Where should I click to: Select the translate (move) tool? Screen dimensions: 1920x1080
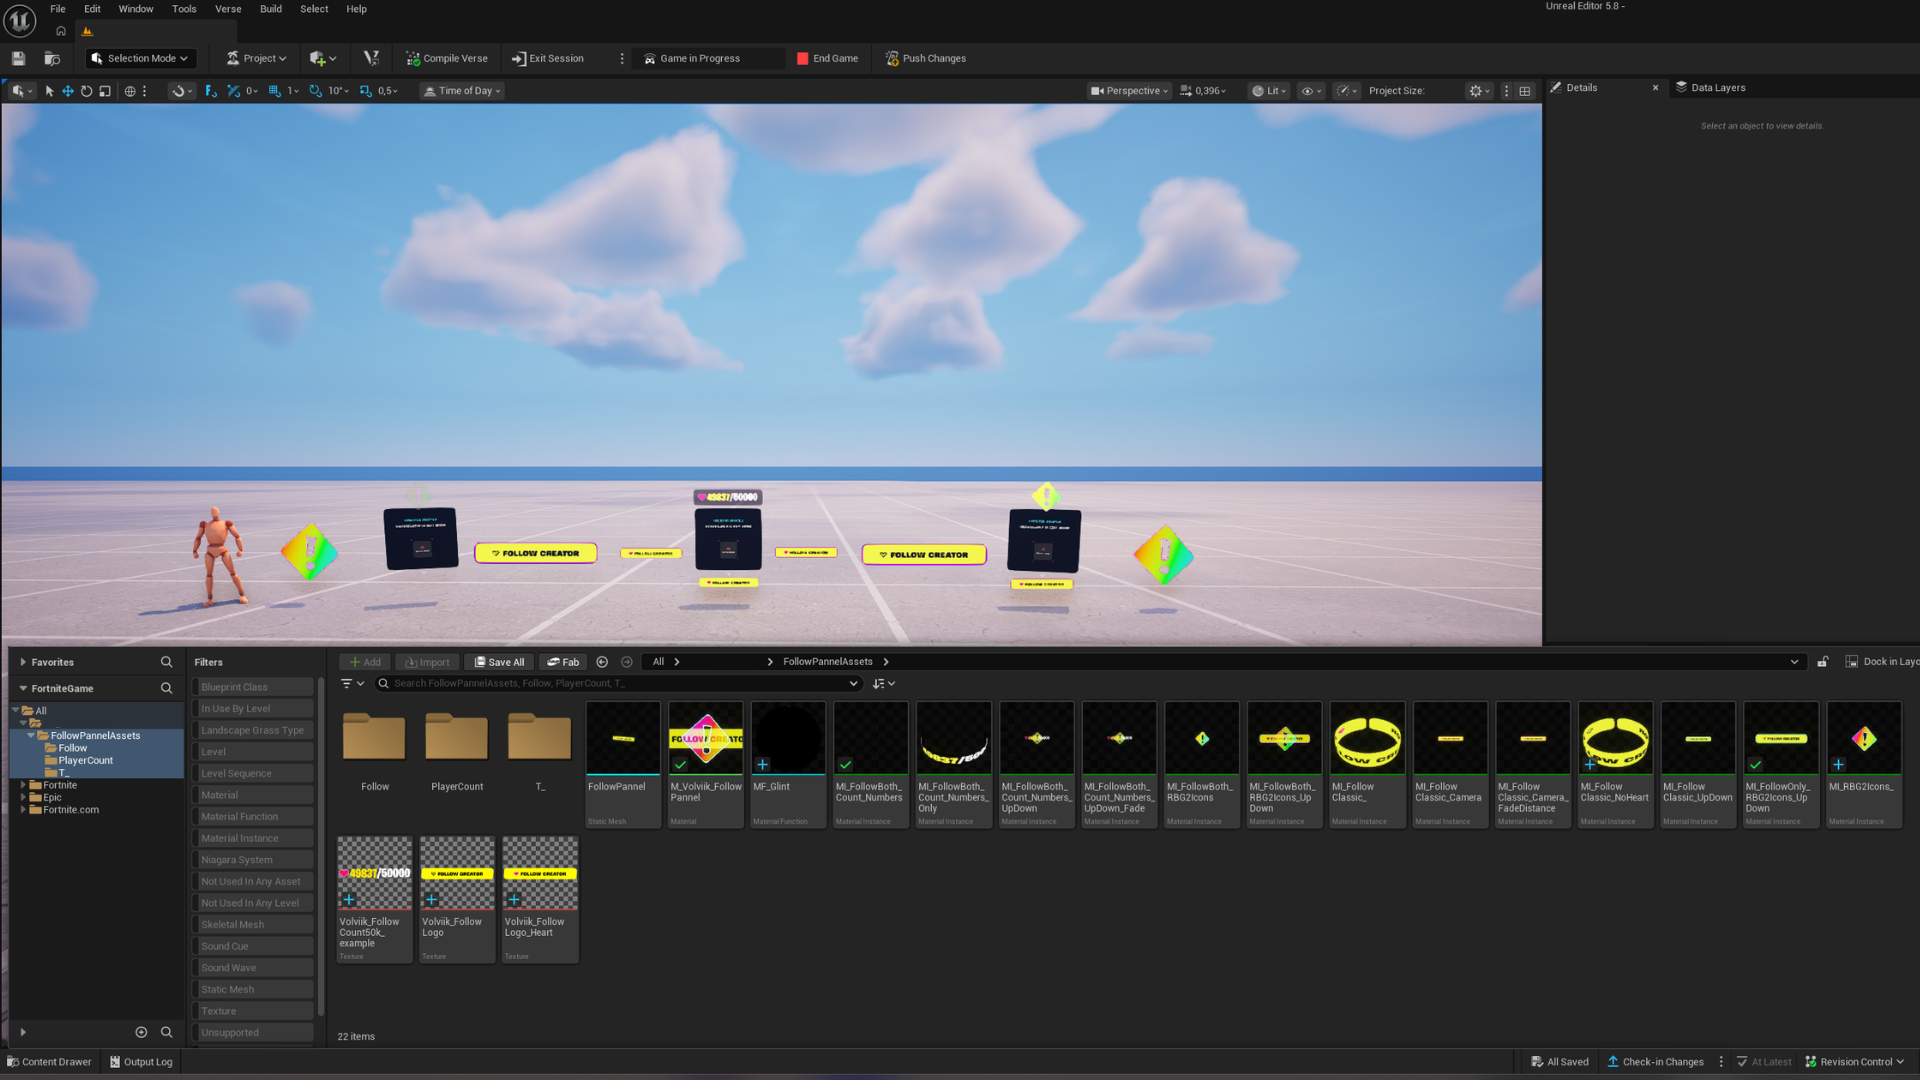(x=68, y=91)
